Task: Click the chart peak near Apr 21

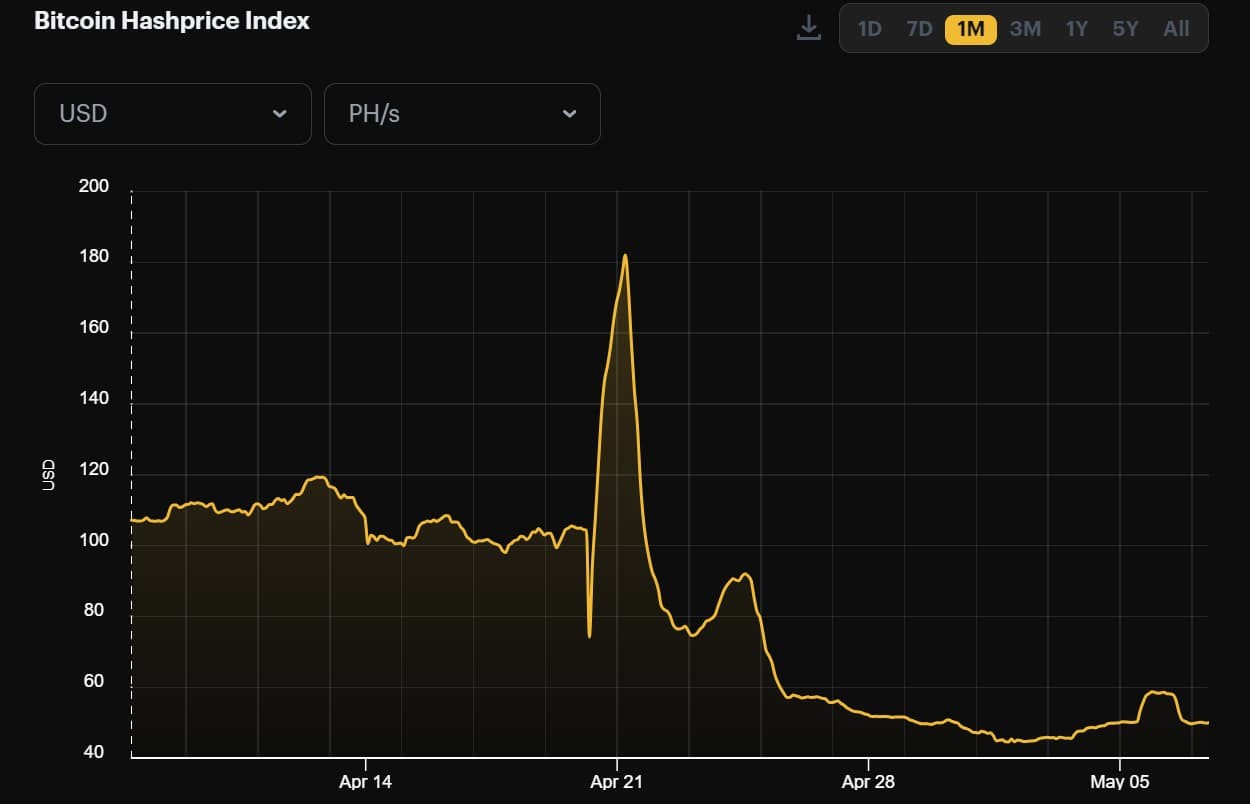Action: (x=625, y=256)
